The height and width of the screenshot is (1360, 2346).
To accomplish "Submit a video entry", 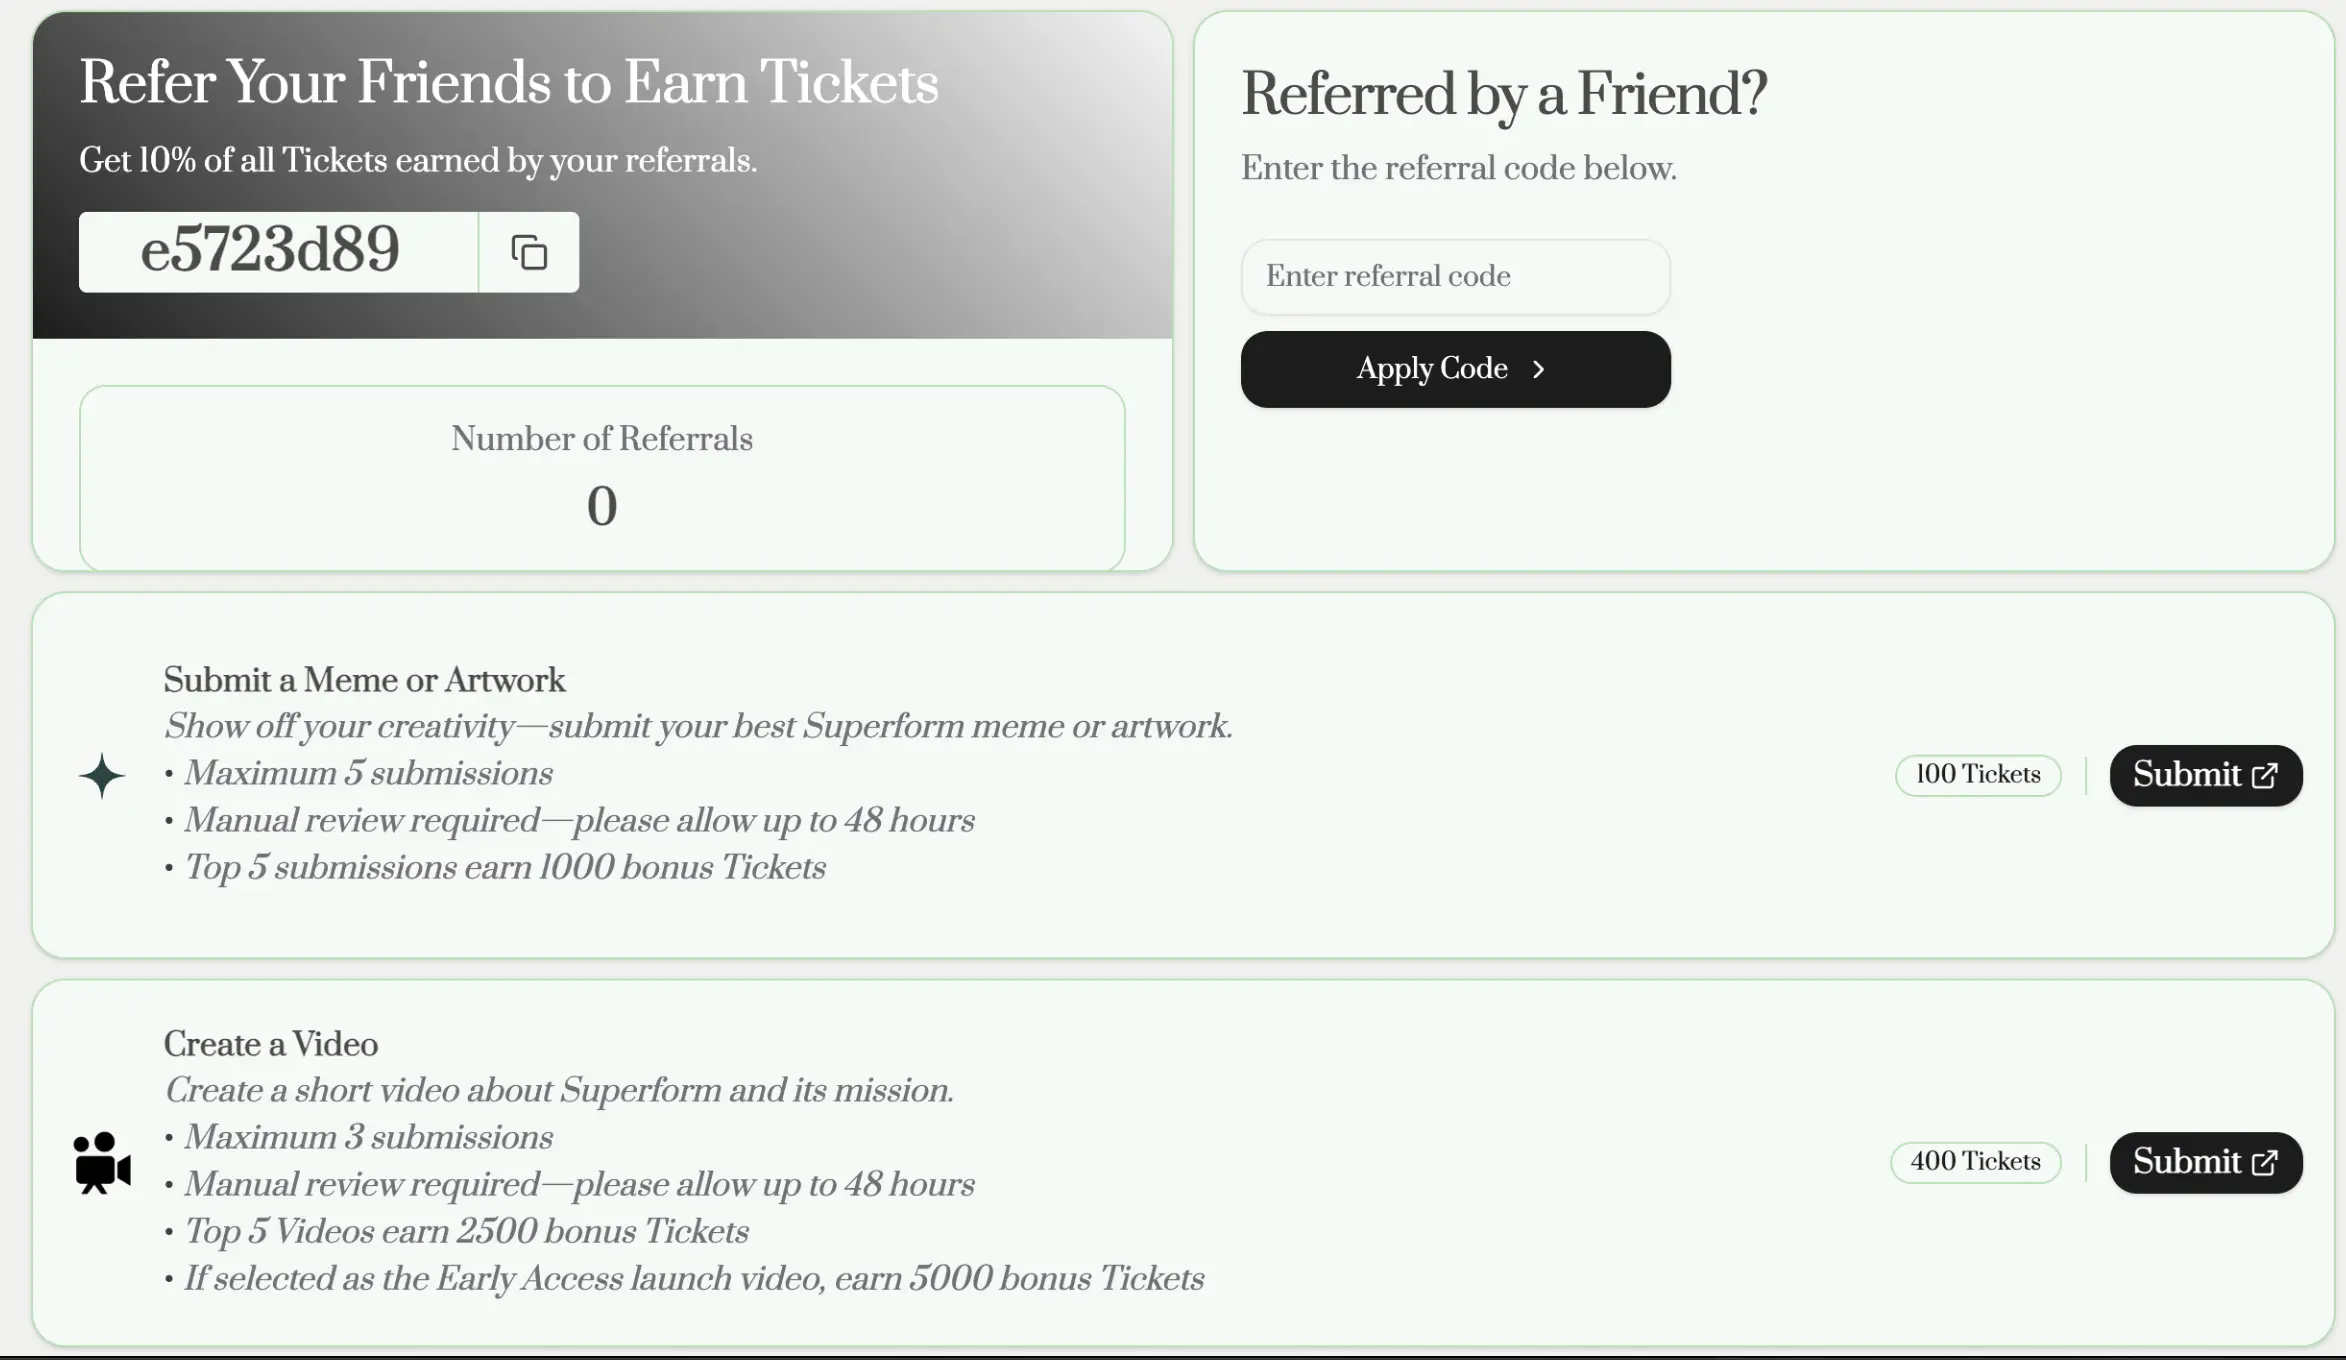I will (2205, 1162).
